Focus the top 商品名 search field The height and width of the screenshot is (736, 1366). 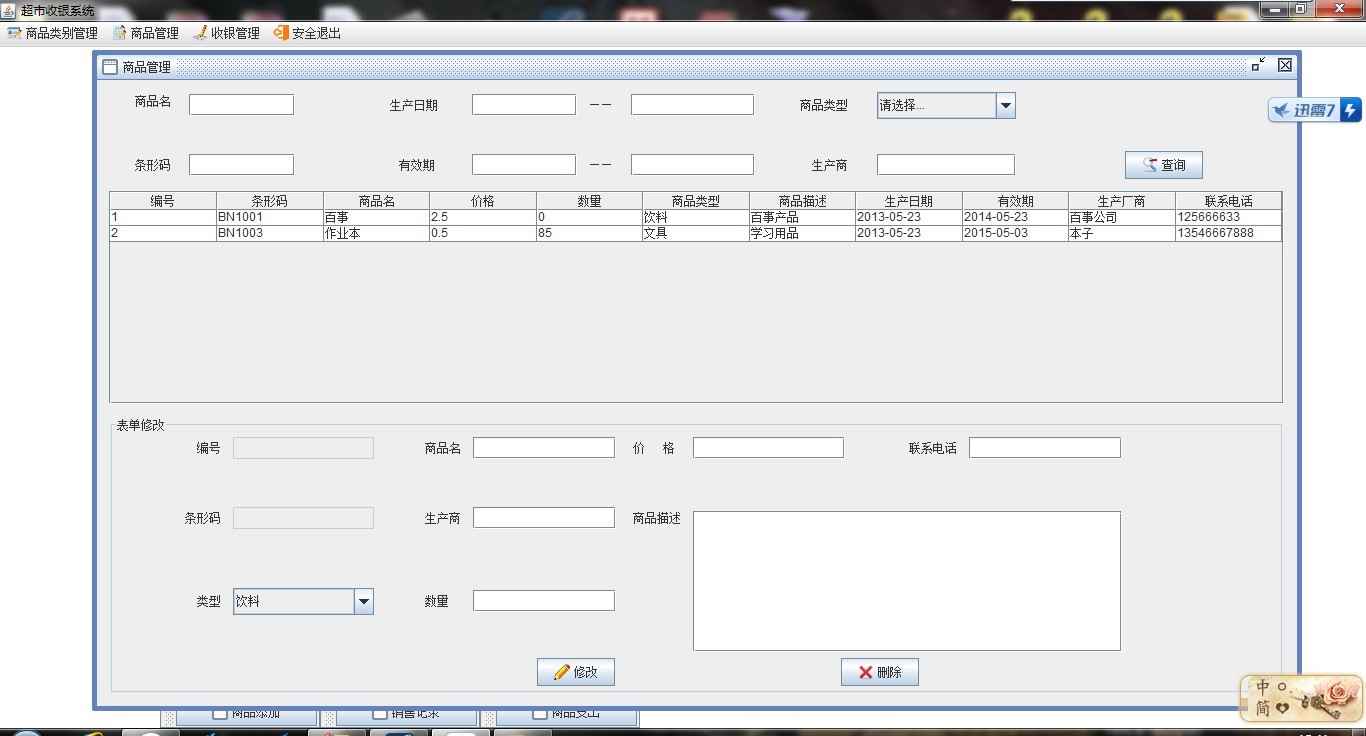[241, 104]
